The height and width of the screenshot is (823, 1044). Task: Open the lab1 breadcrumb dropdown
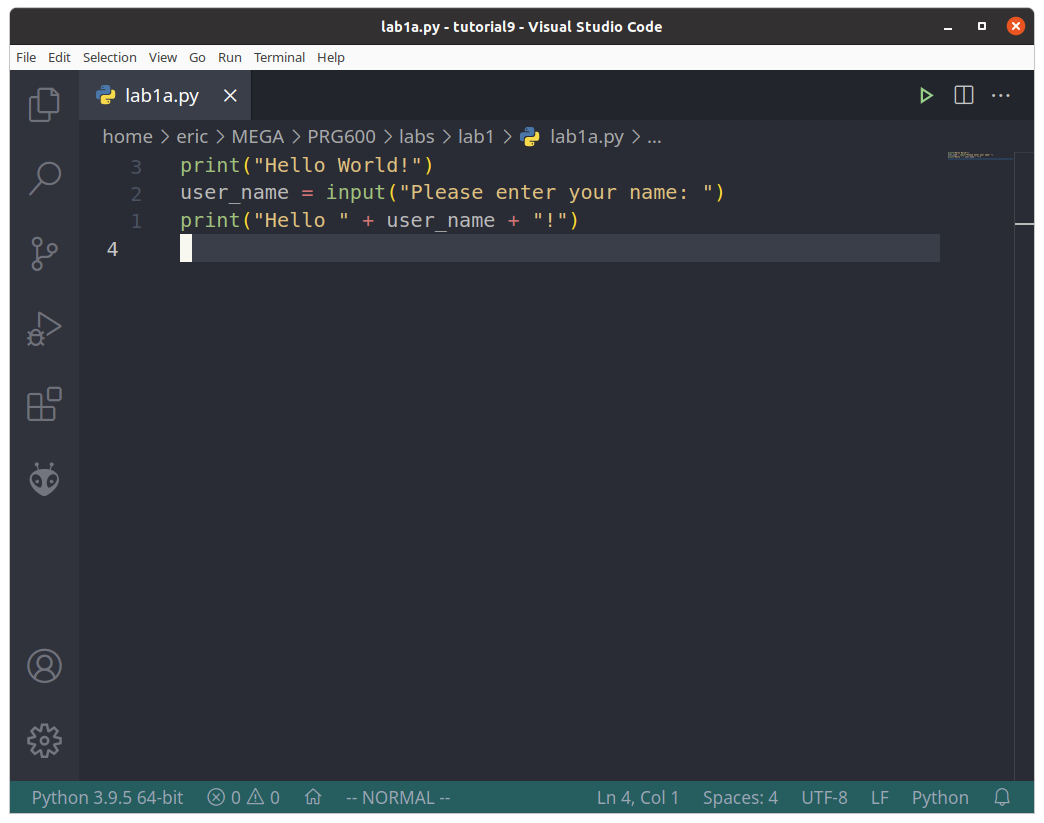(477, 137)
